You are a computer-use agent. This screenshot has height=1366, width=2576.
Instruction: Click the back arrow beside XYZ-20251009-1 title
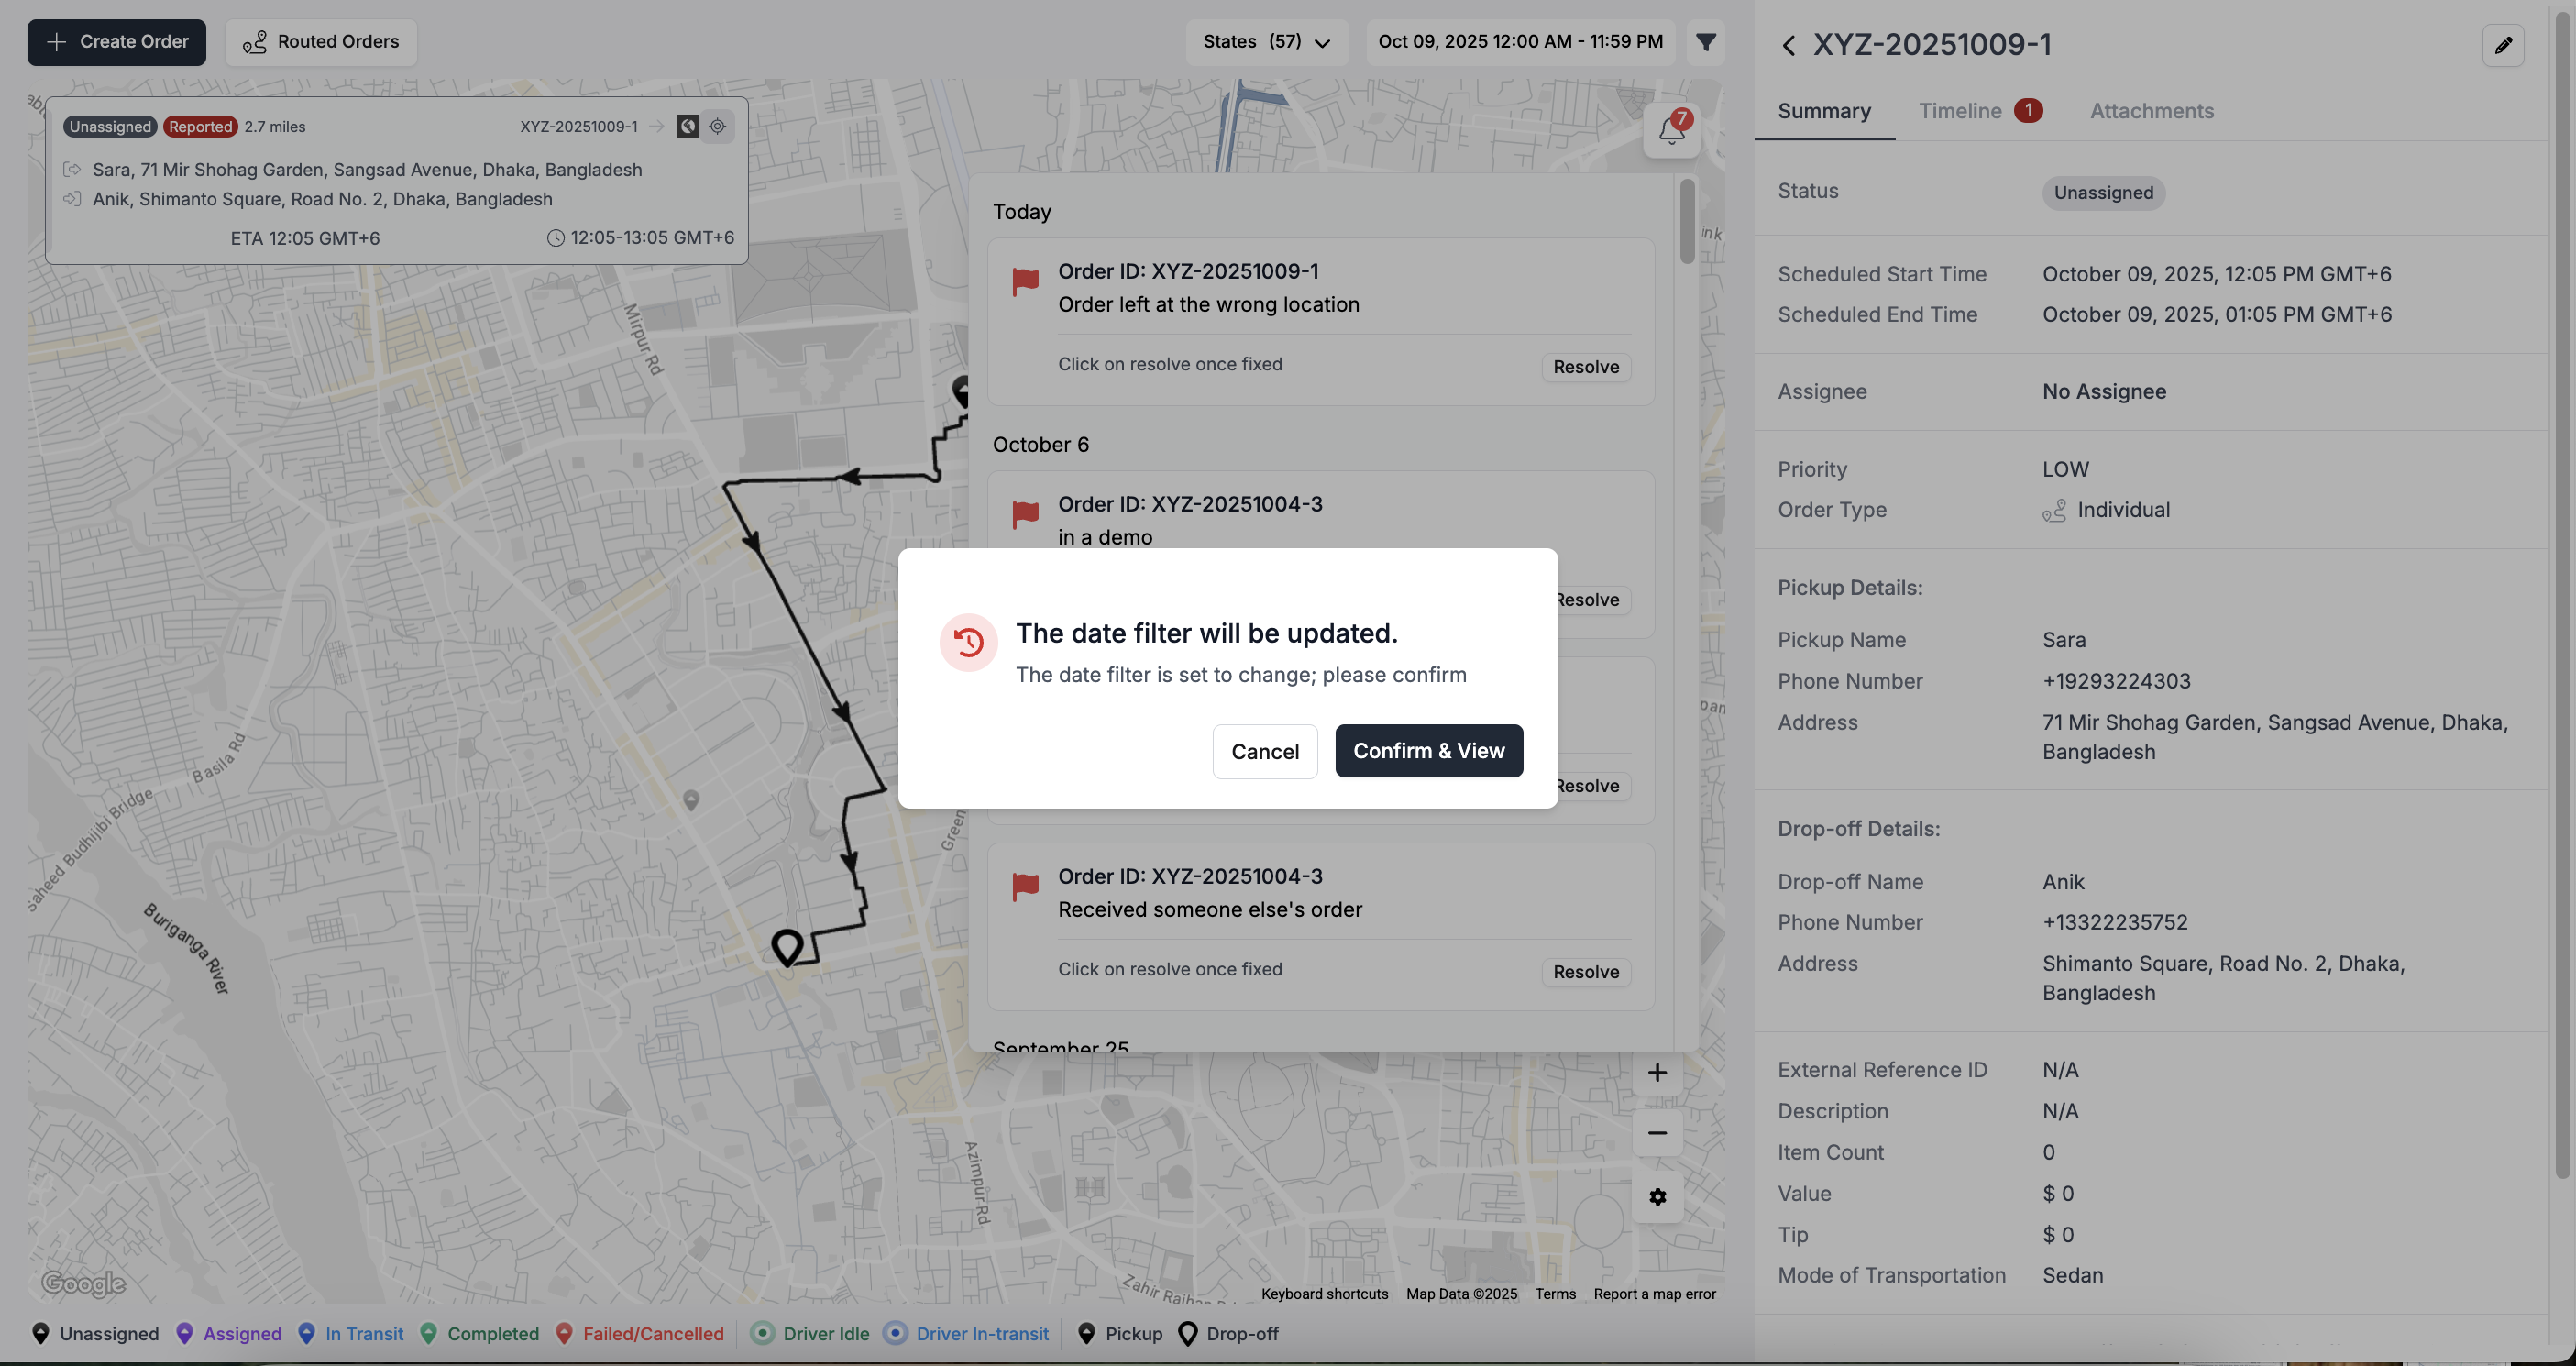(1789, 45)
